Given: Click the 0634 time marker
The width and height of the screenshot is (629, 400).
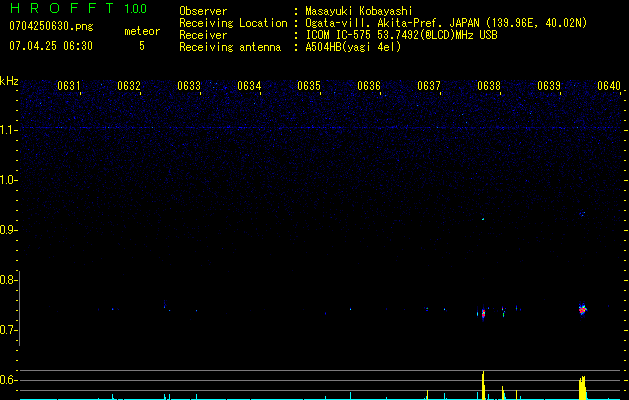Looking at the screenshot, I should [x=249, y=86].
